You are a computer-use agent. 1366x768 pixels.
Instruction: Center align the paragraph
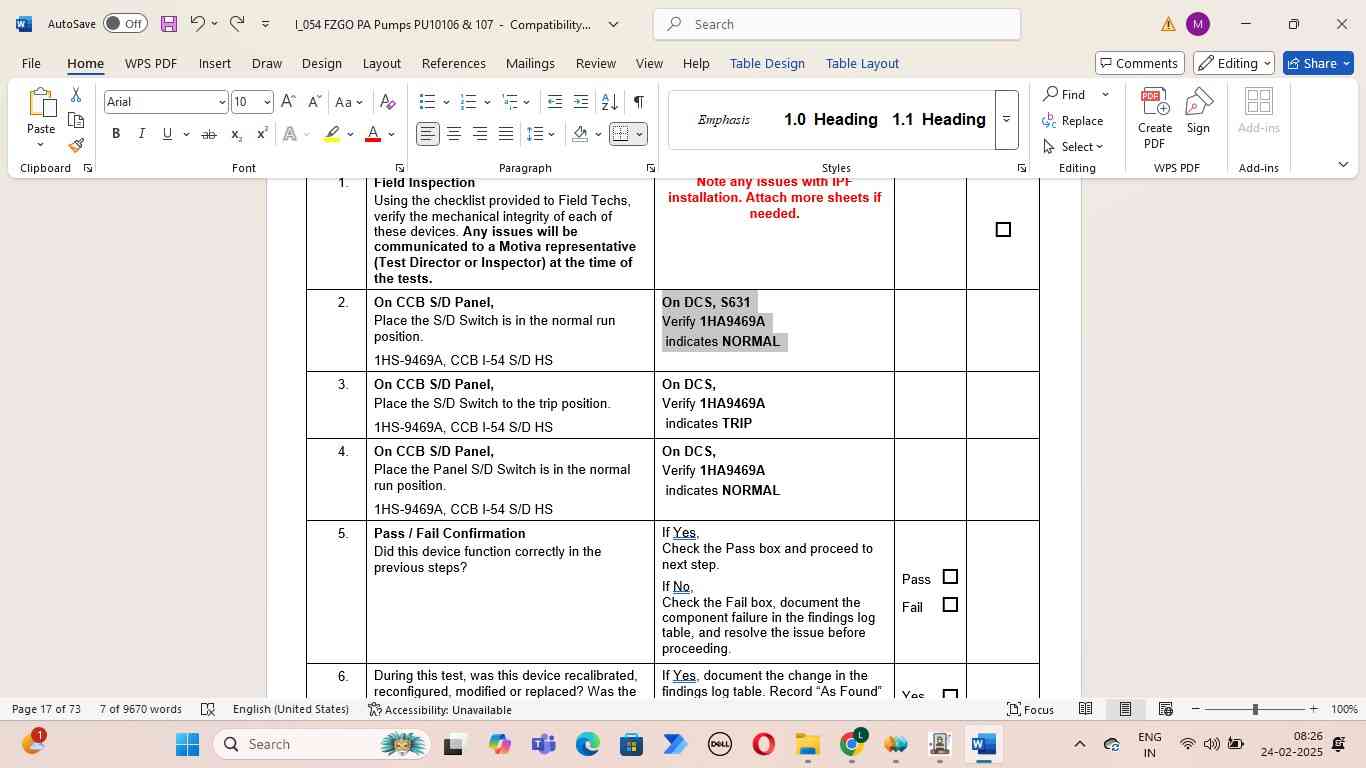[x=454, y=134]
